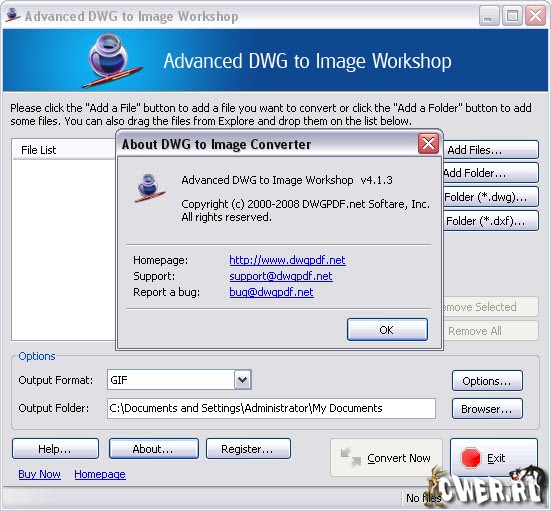Click the red stop icon on the Exit button

(471, 458)
